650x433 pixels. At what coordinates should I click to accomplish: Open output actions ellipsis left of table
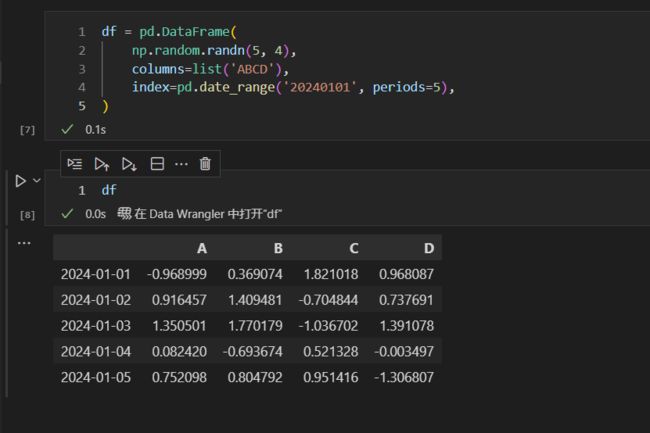[24, 243]
